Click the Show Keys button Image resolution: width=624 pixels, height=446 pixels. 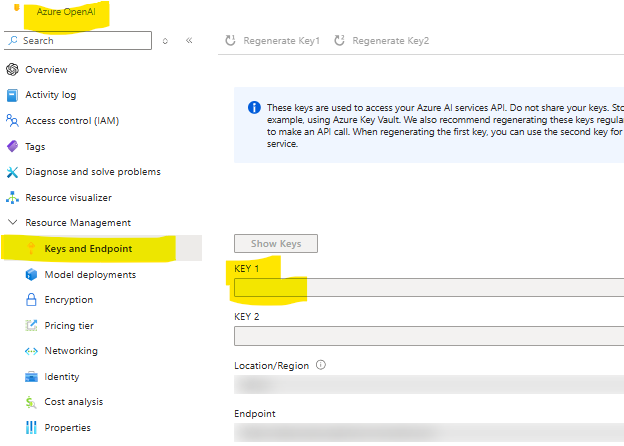click(276, 243)
